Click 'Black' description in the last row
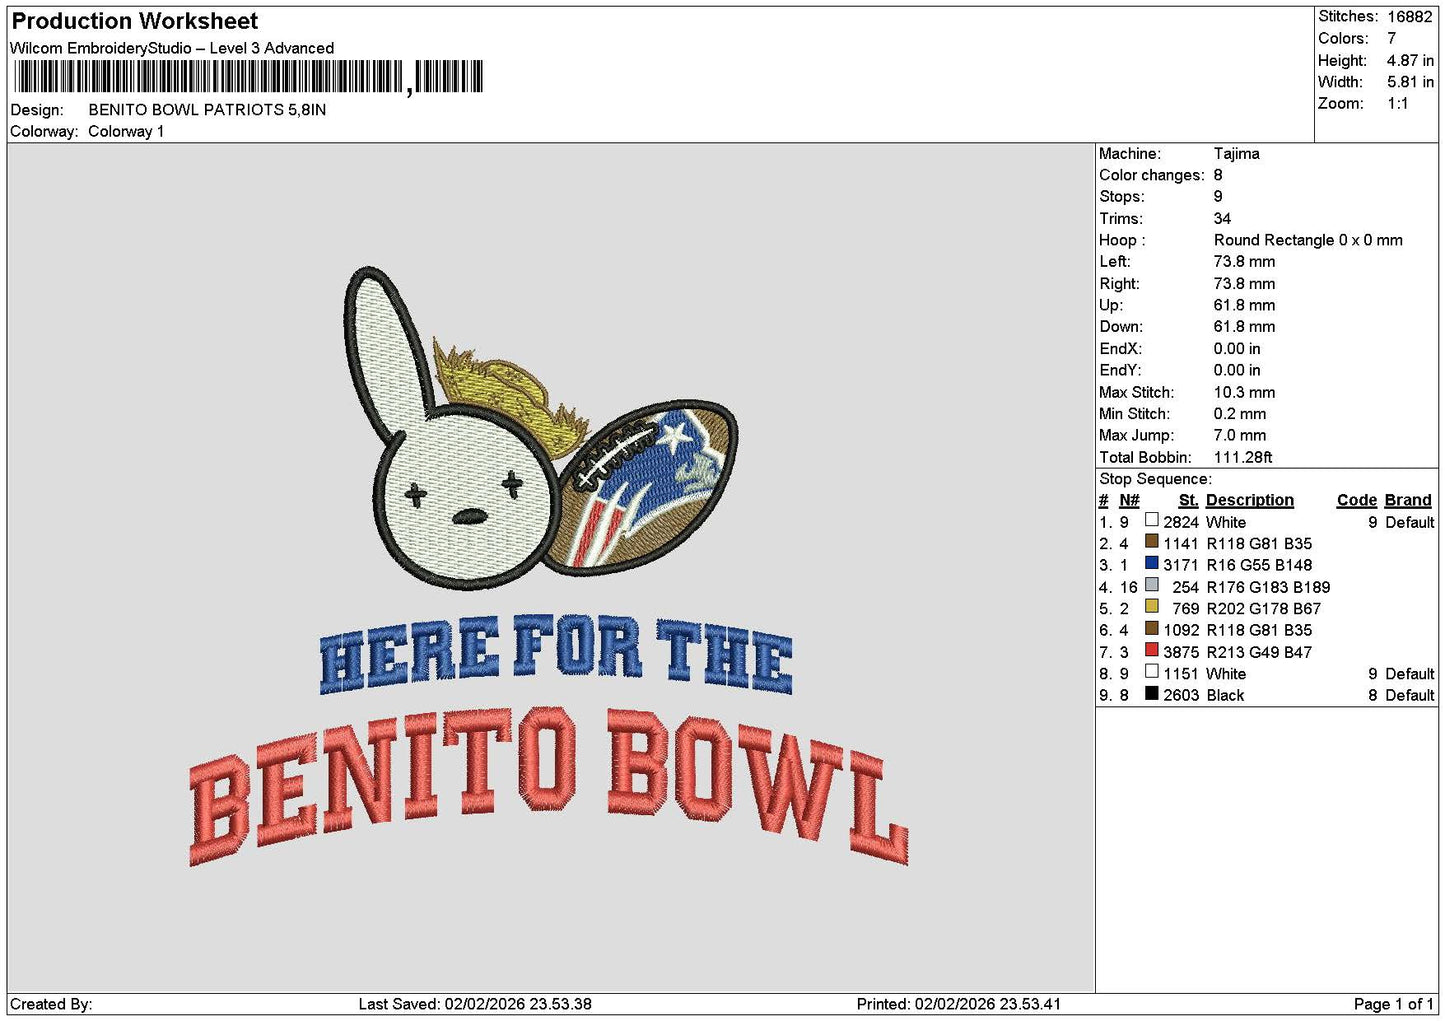The height and width of the screenshot is (1021, 1445). pyautogui.click(x=1225, y=695)
